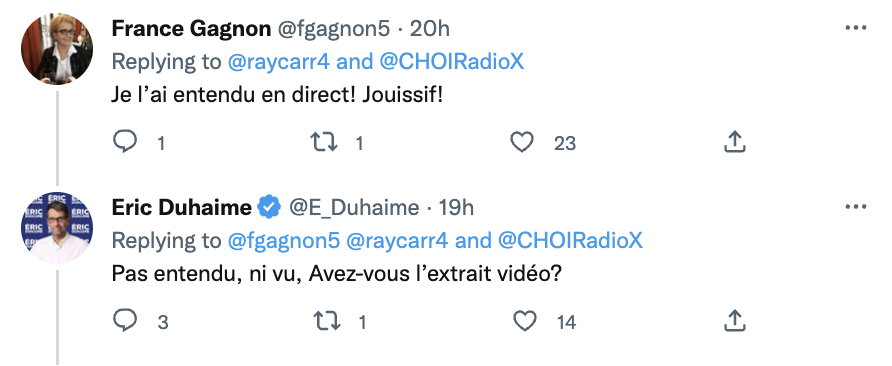Open France Gagnon's profile picture

click(x=57, y=49)
